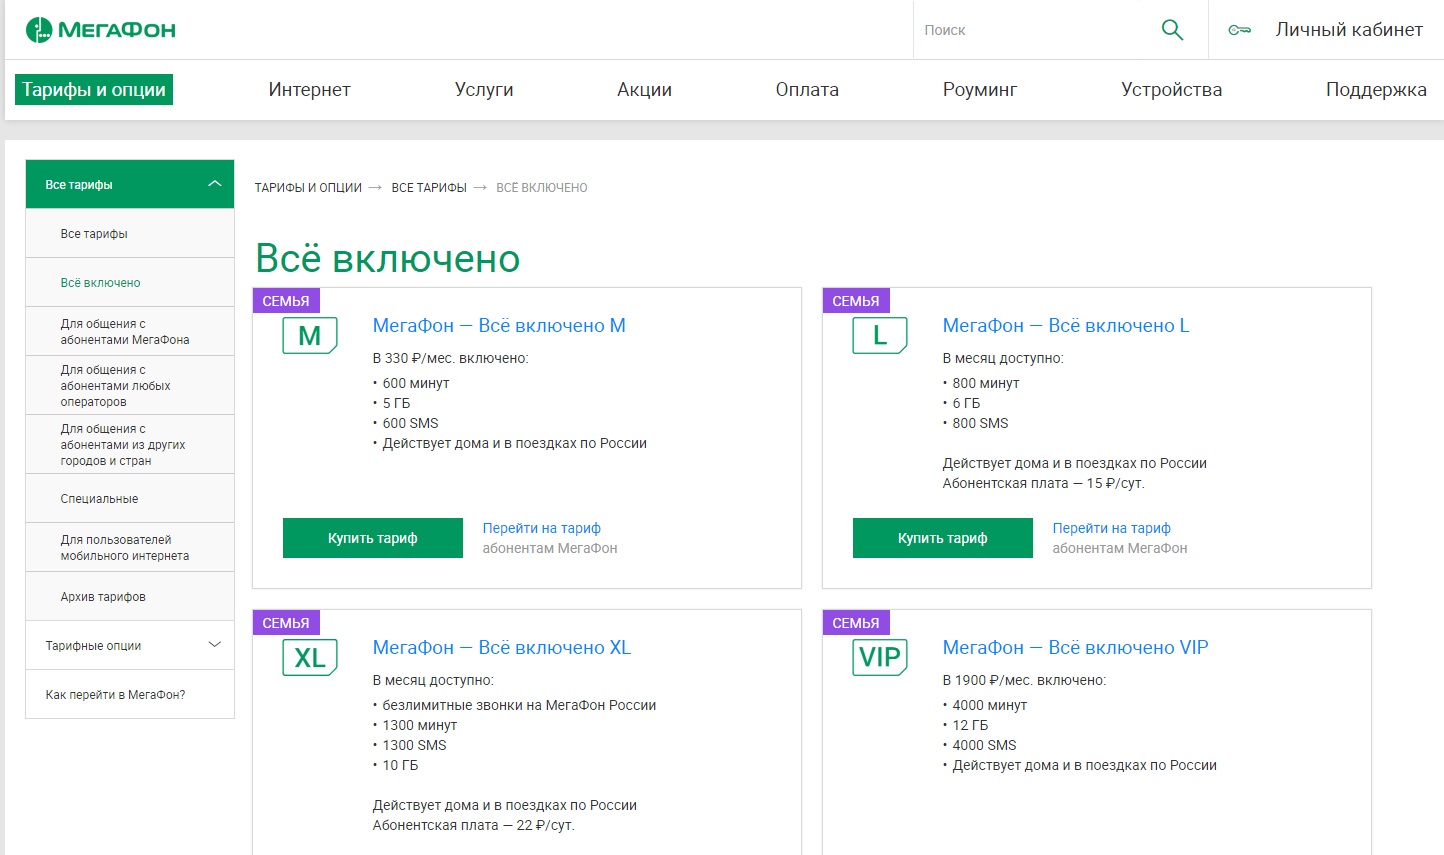Click Купить тариф for Всё включено M
Screen dimensions: 1444x855
(373, 538)
